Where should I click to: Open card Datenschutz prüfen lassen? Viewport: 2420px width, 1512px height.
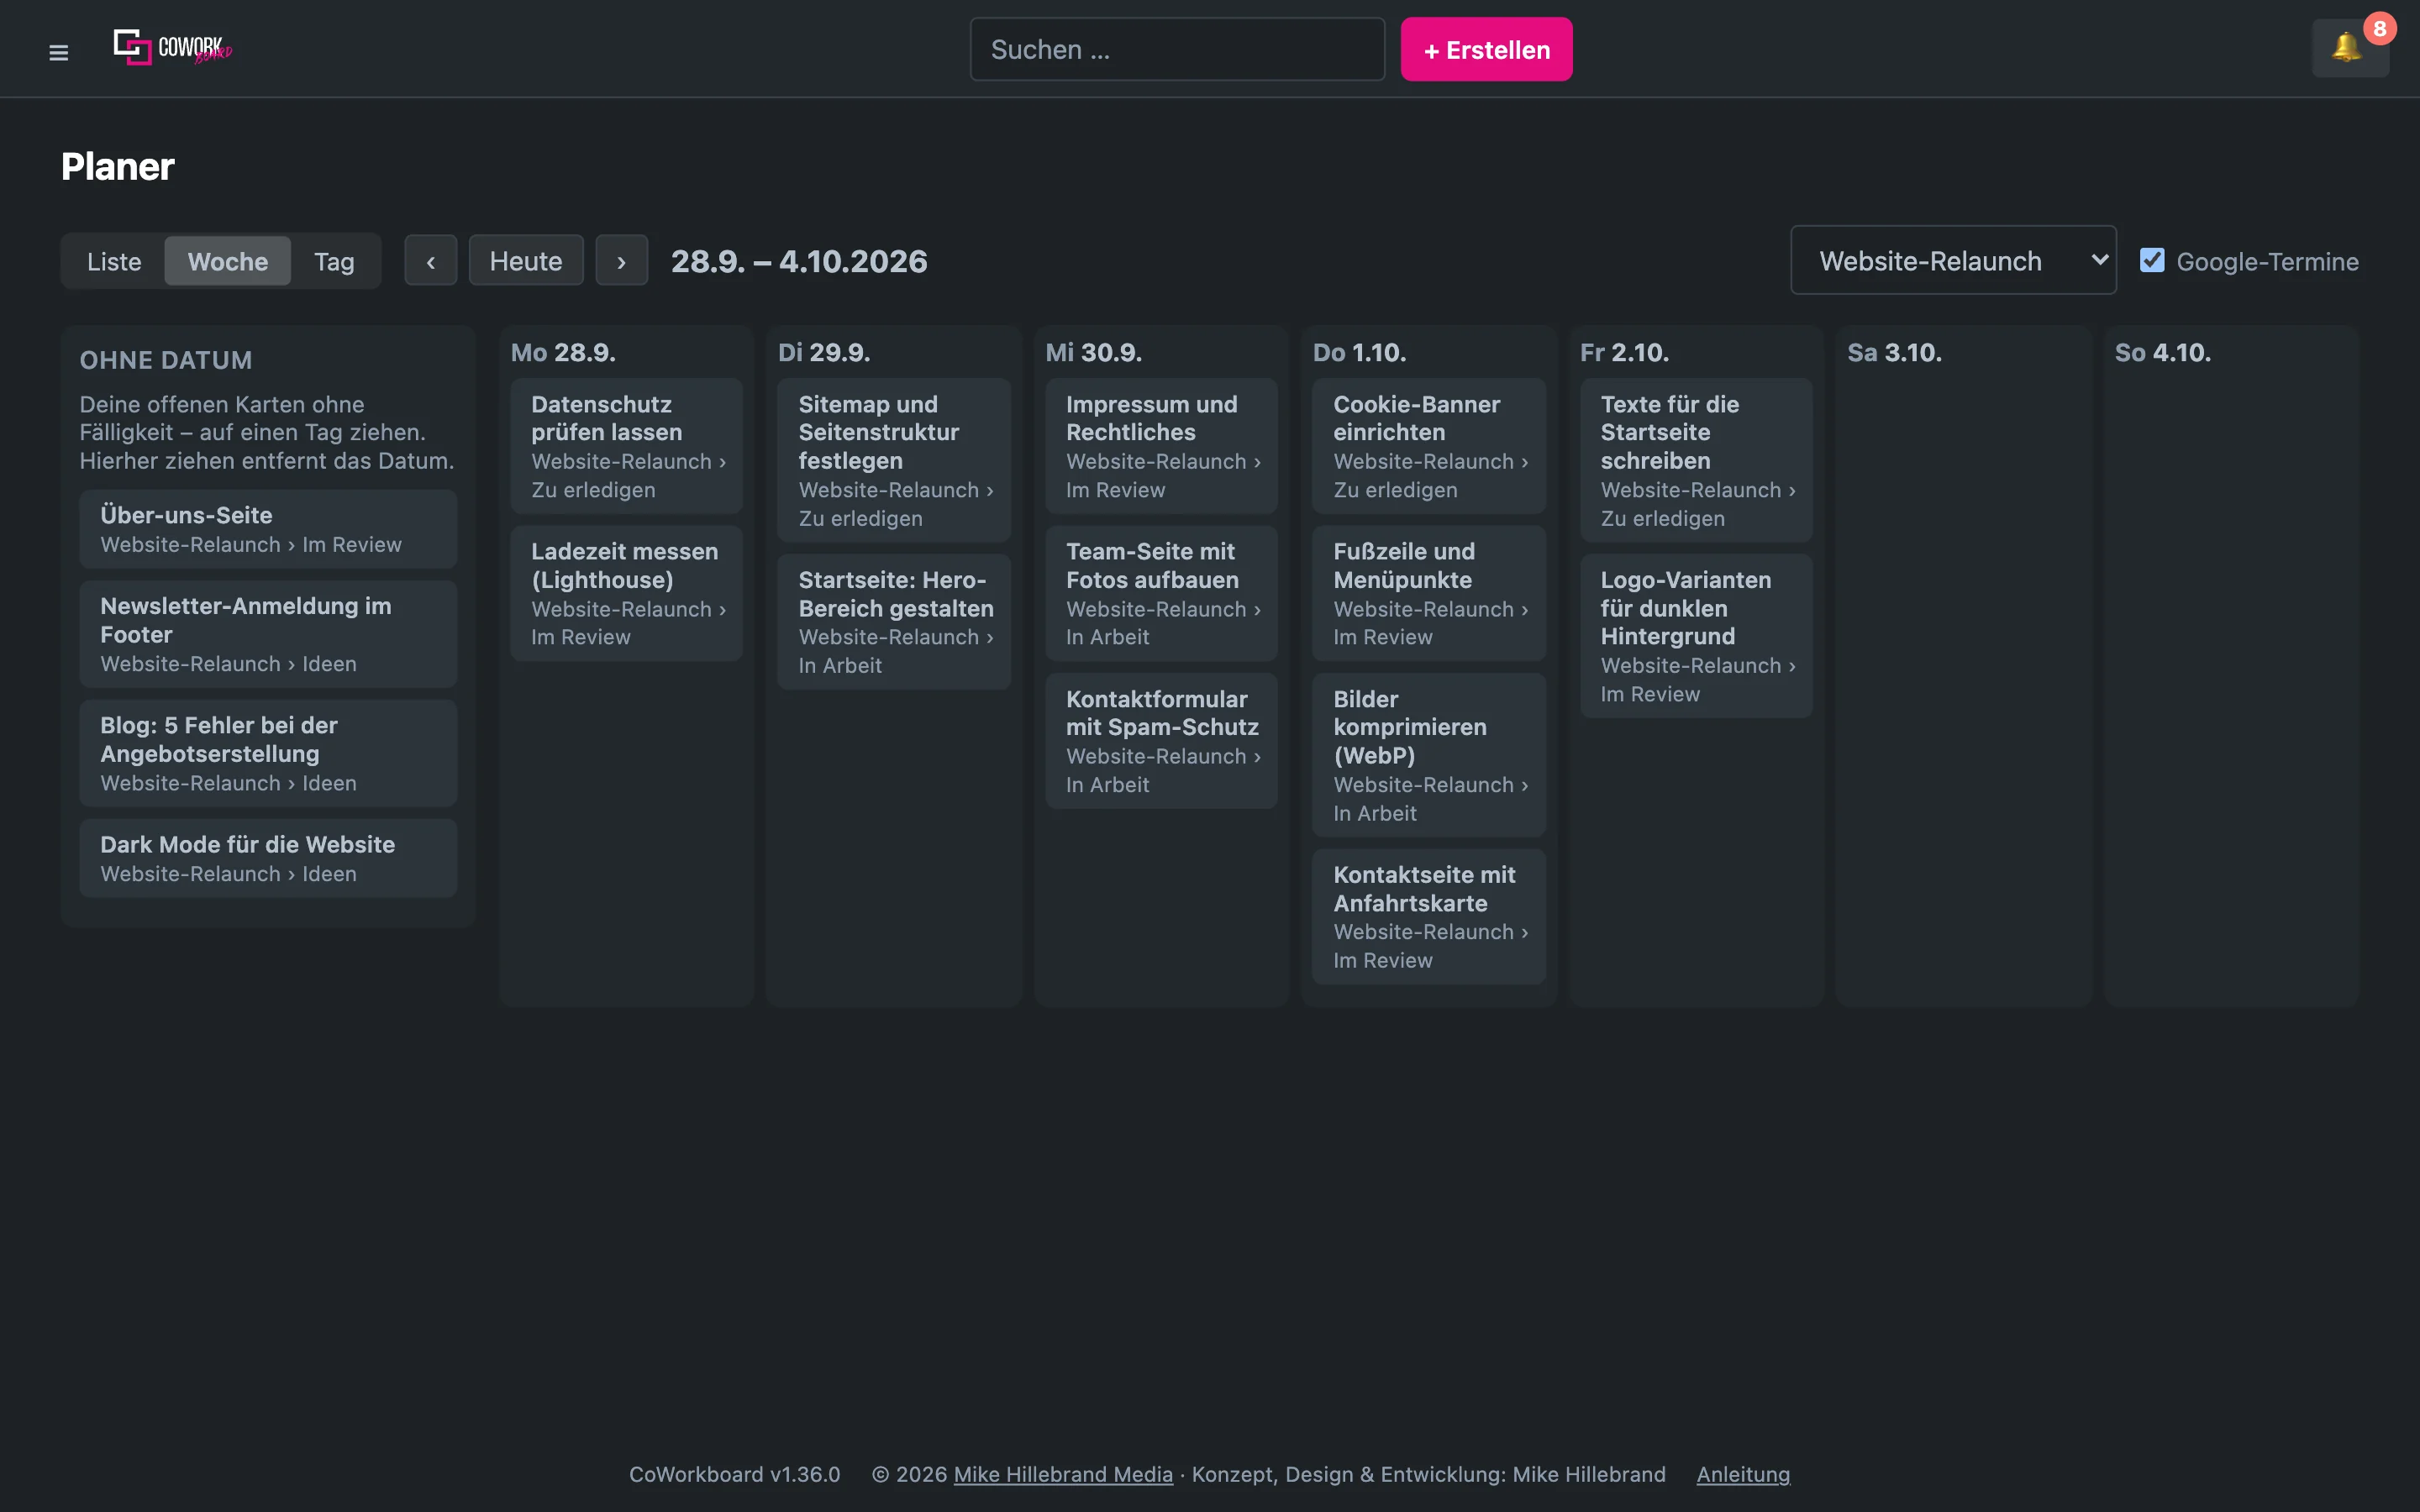tap(626, 446)
